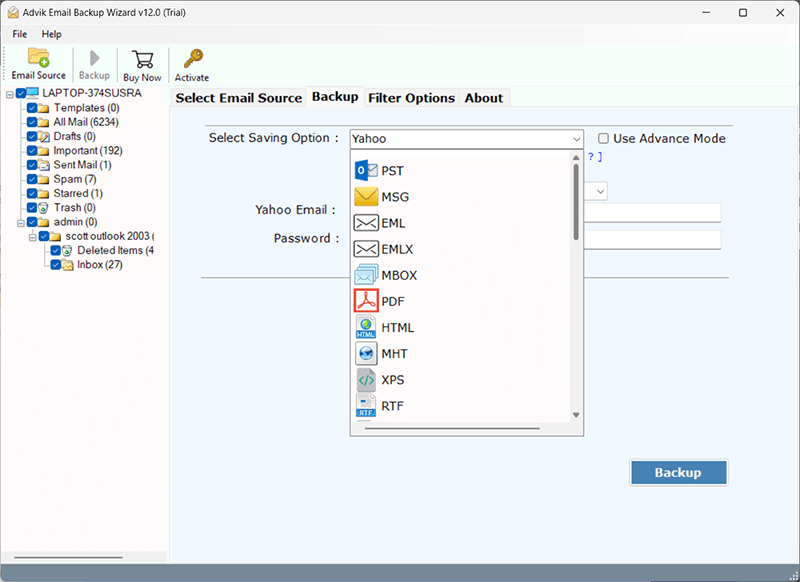800x582 pixels.
Task: Click the folder tree horizontal scrollbar
Action: (x=68, y=558)
